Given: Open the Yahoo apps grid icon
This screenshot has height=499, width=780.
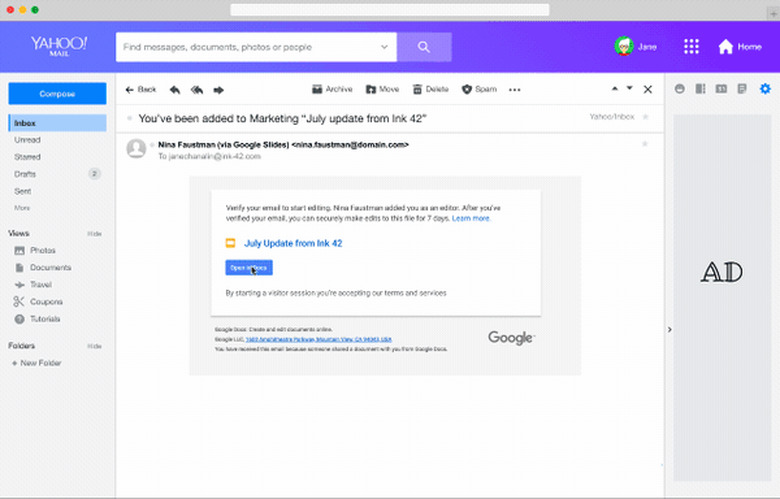Looking at the screenshot, I should [691, 47].
